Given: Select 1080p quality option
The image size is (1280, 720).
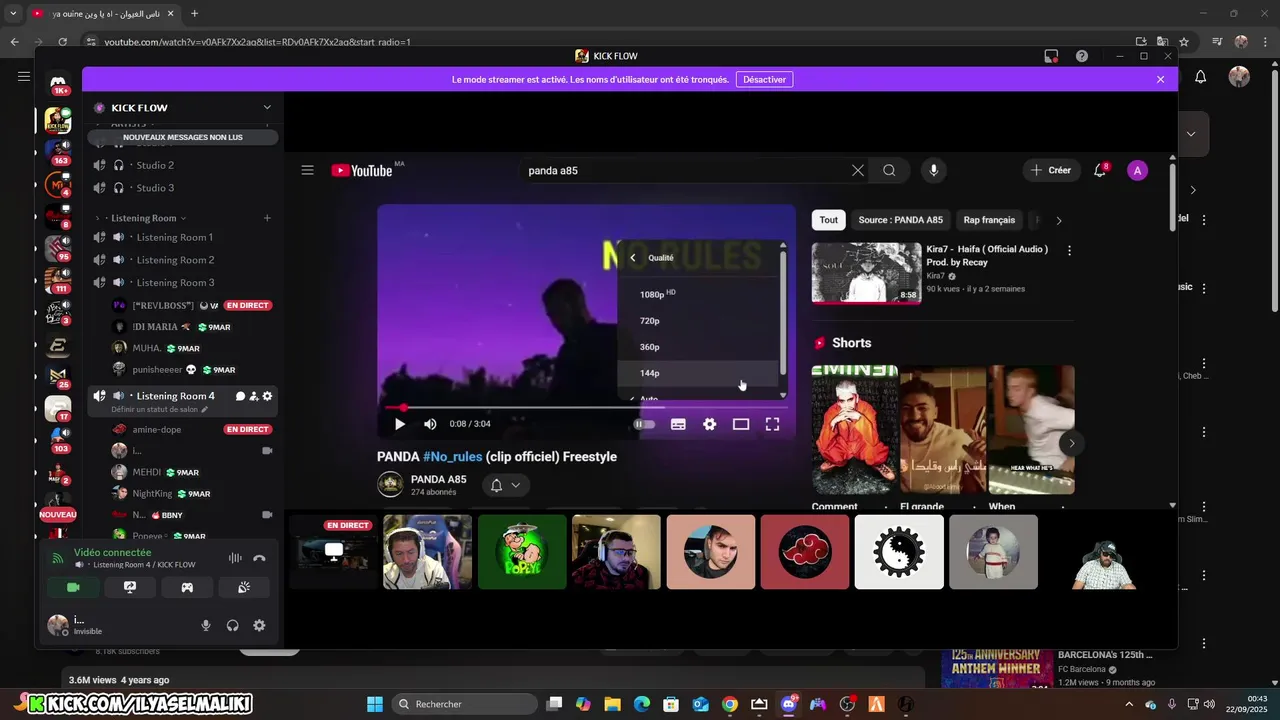Looking at the screenshot, I should tap(699, 294).
